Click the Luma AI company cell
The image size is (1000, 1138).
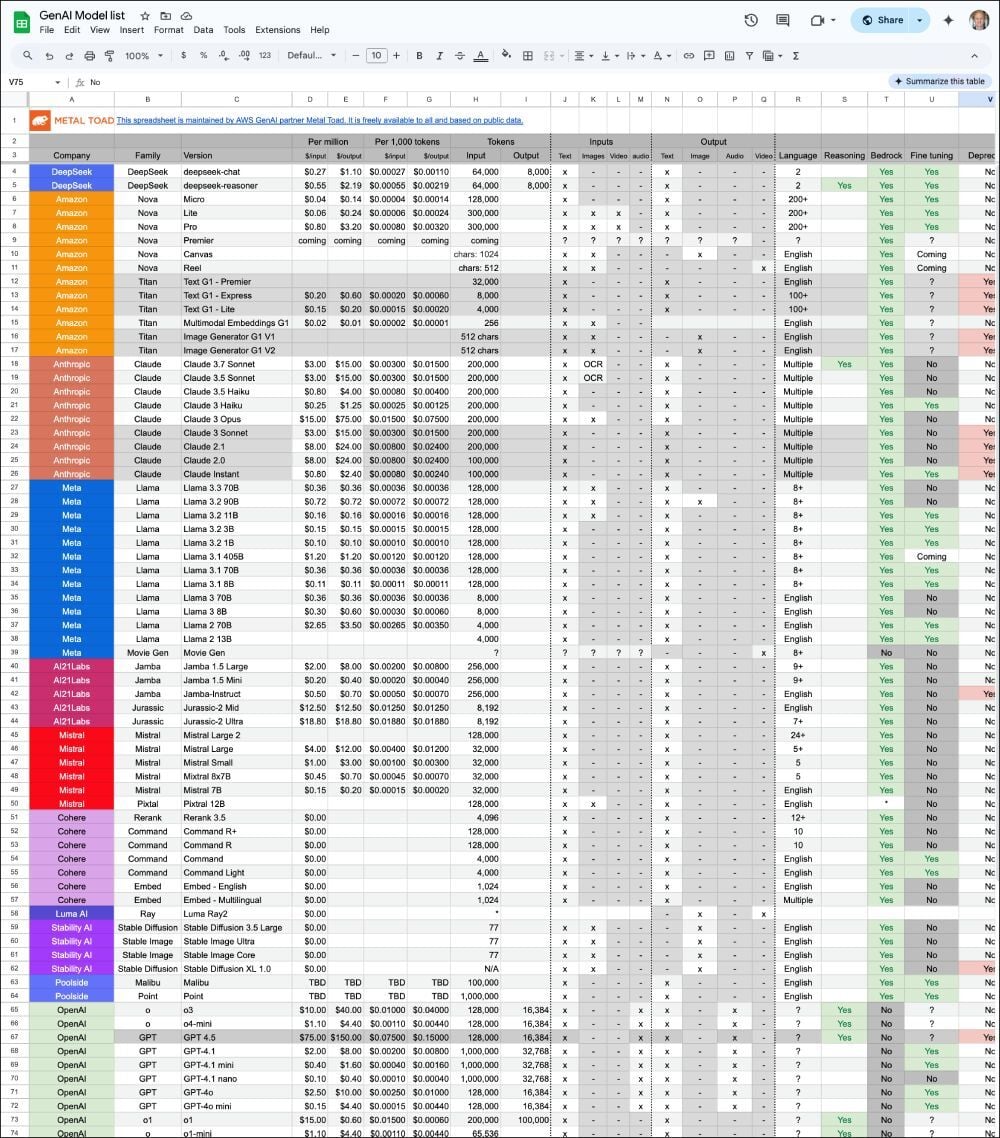72,914
